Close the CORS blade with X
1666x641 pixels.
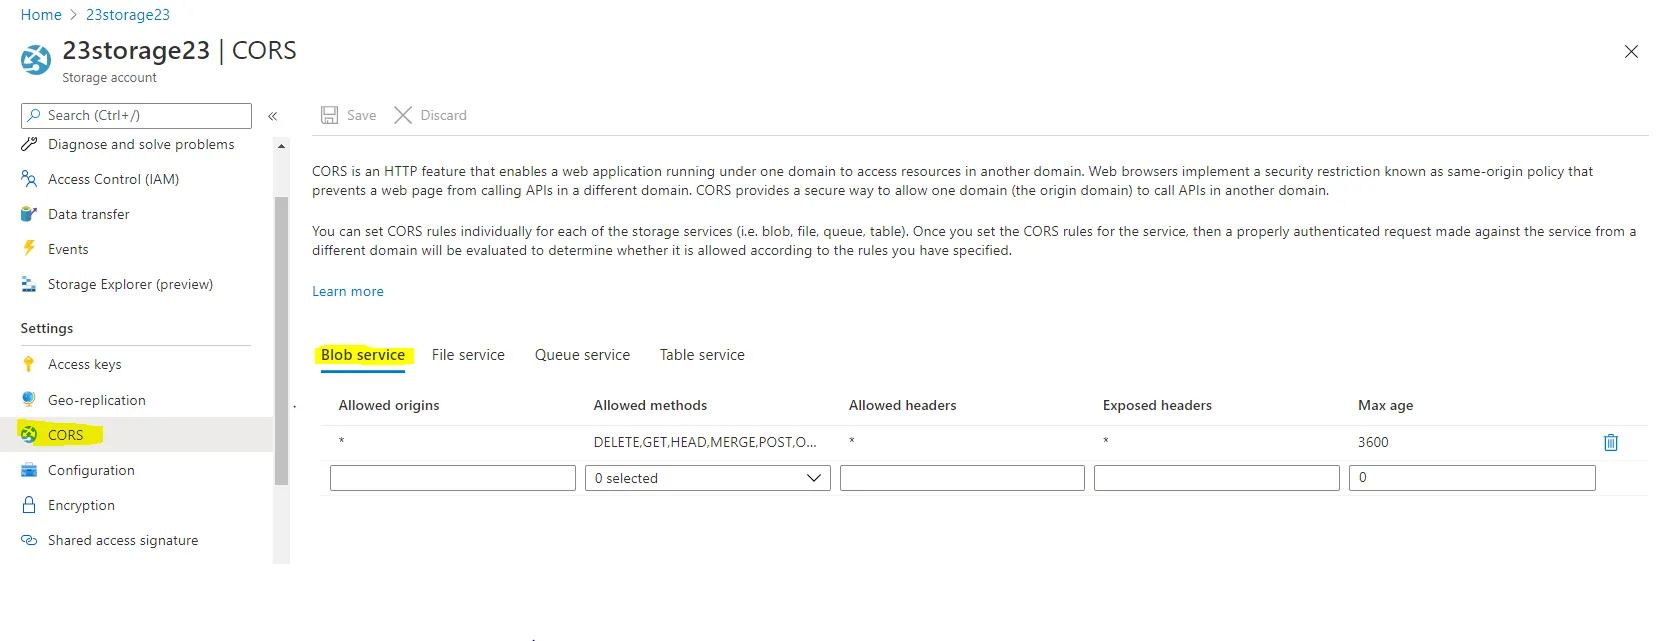1631,51
